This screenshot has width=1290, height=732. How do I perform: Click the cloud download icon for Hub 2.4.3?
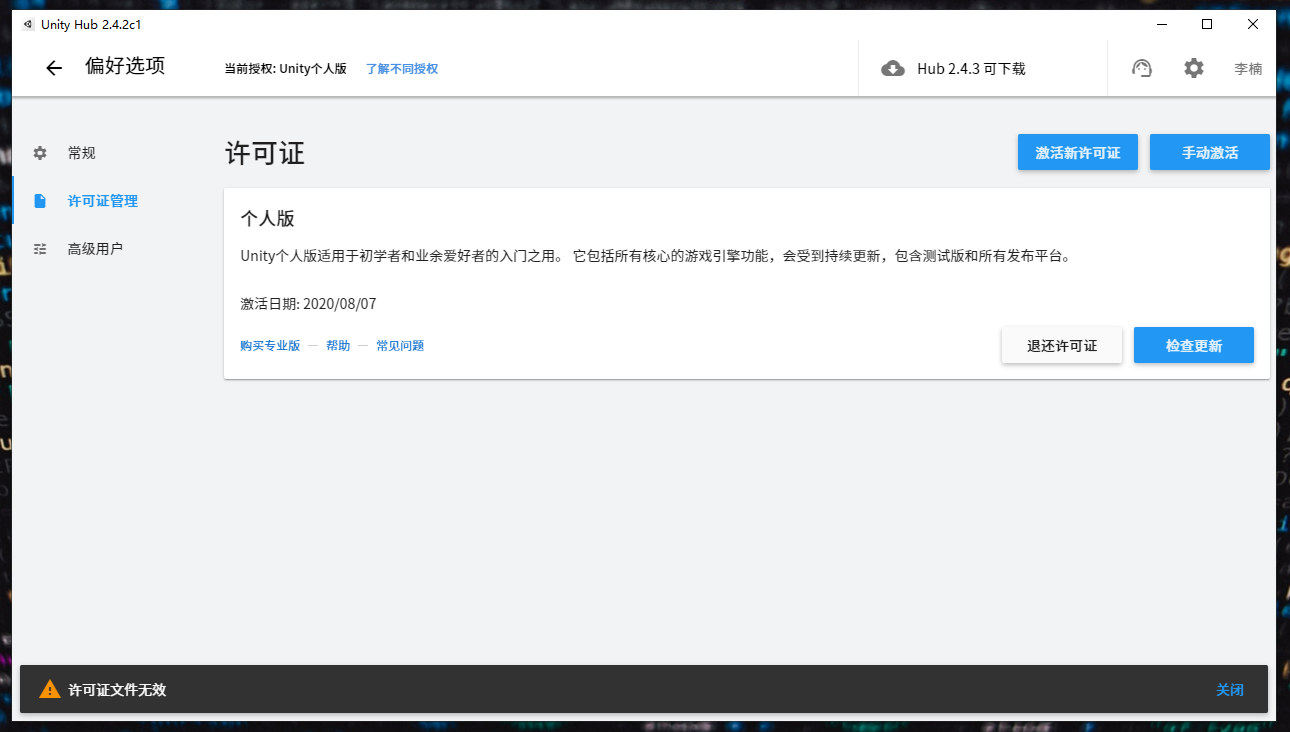tap(893, 69)
